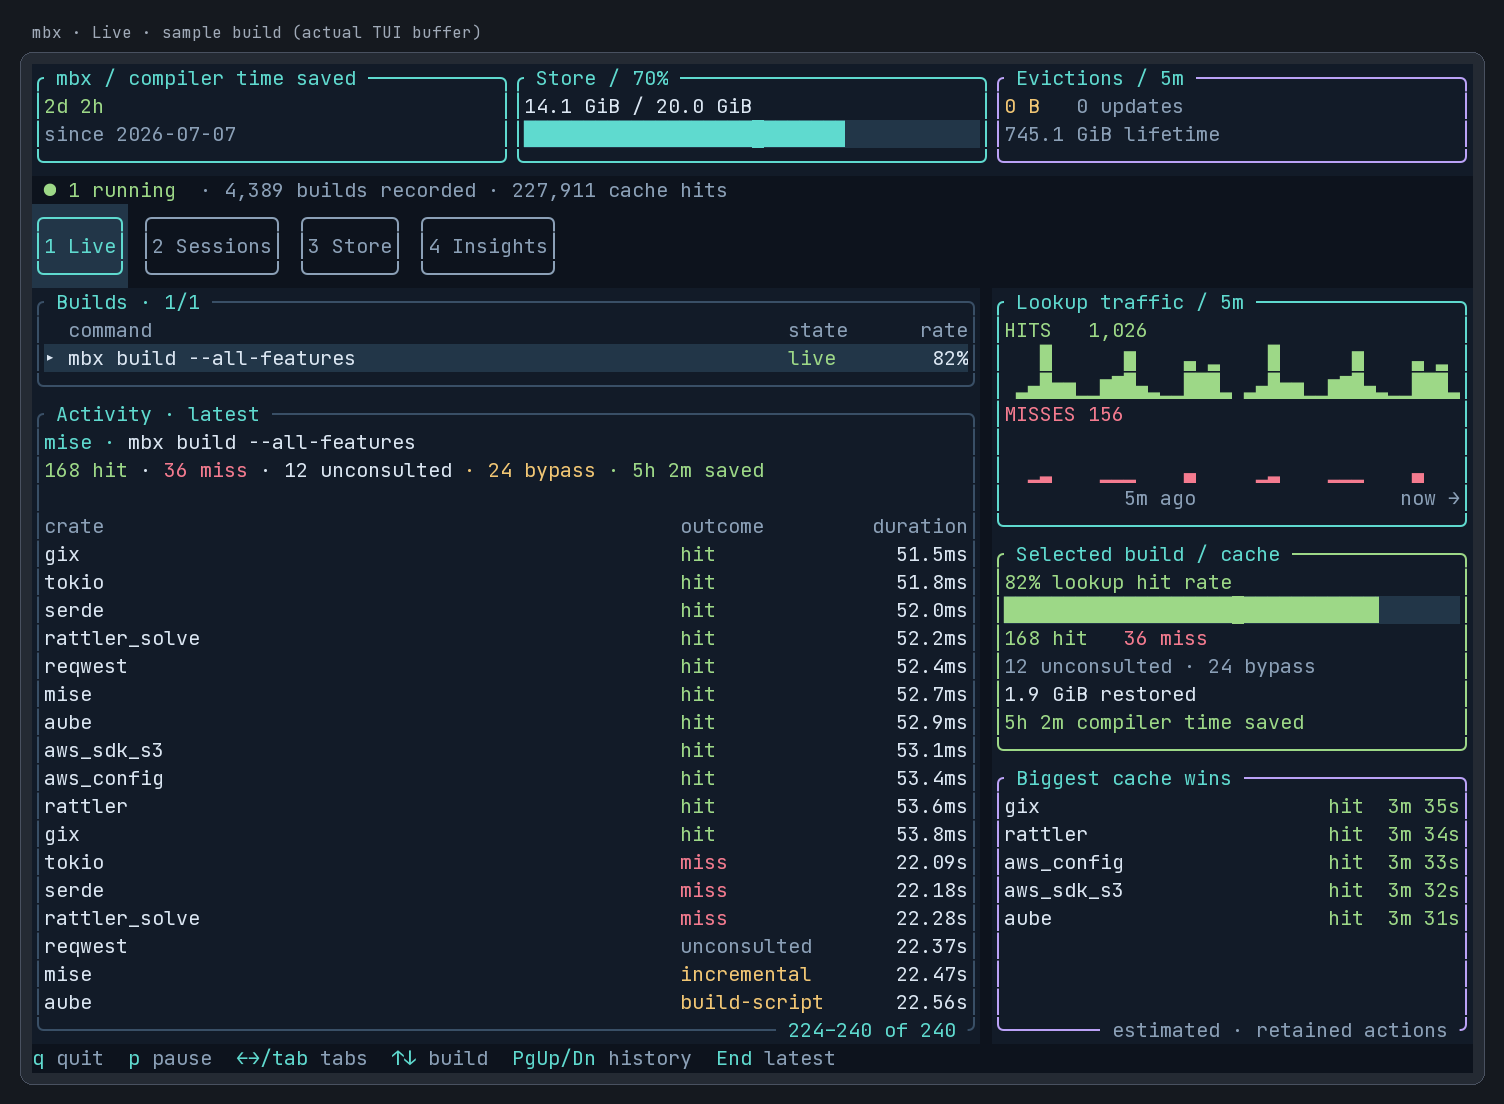Click the up-down arrows build hint
Image resolution: width=1504 pixels, height=1104 pixels.
tap(440, 1058)
